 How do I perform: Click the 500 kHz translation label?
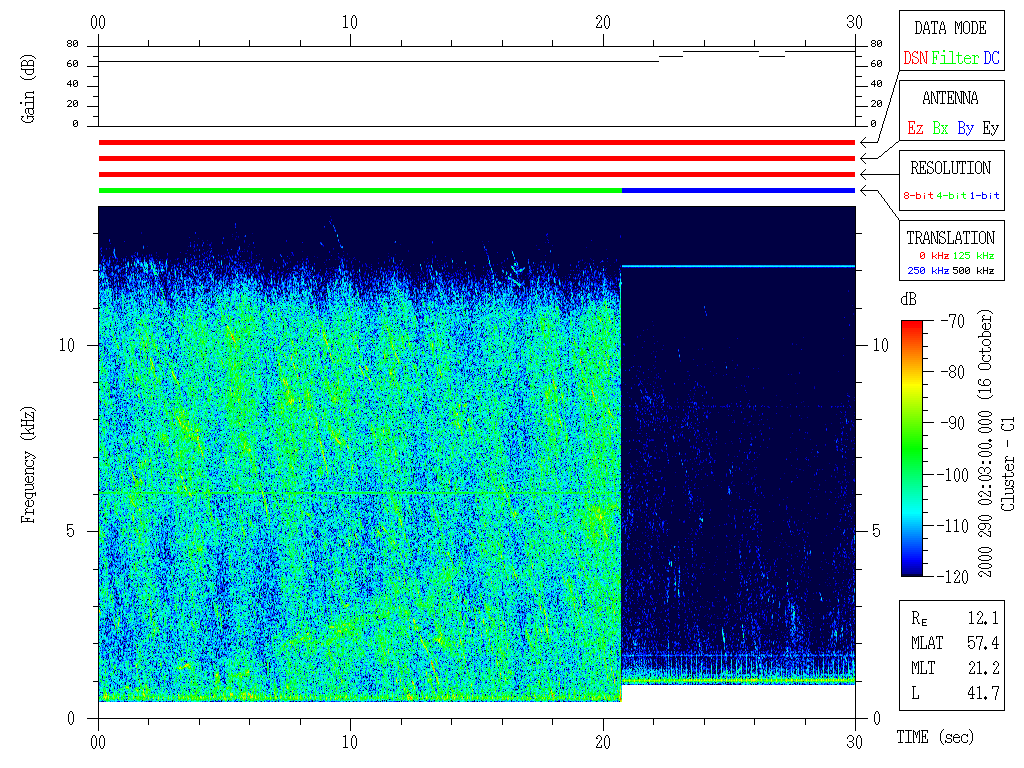973,271
